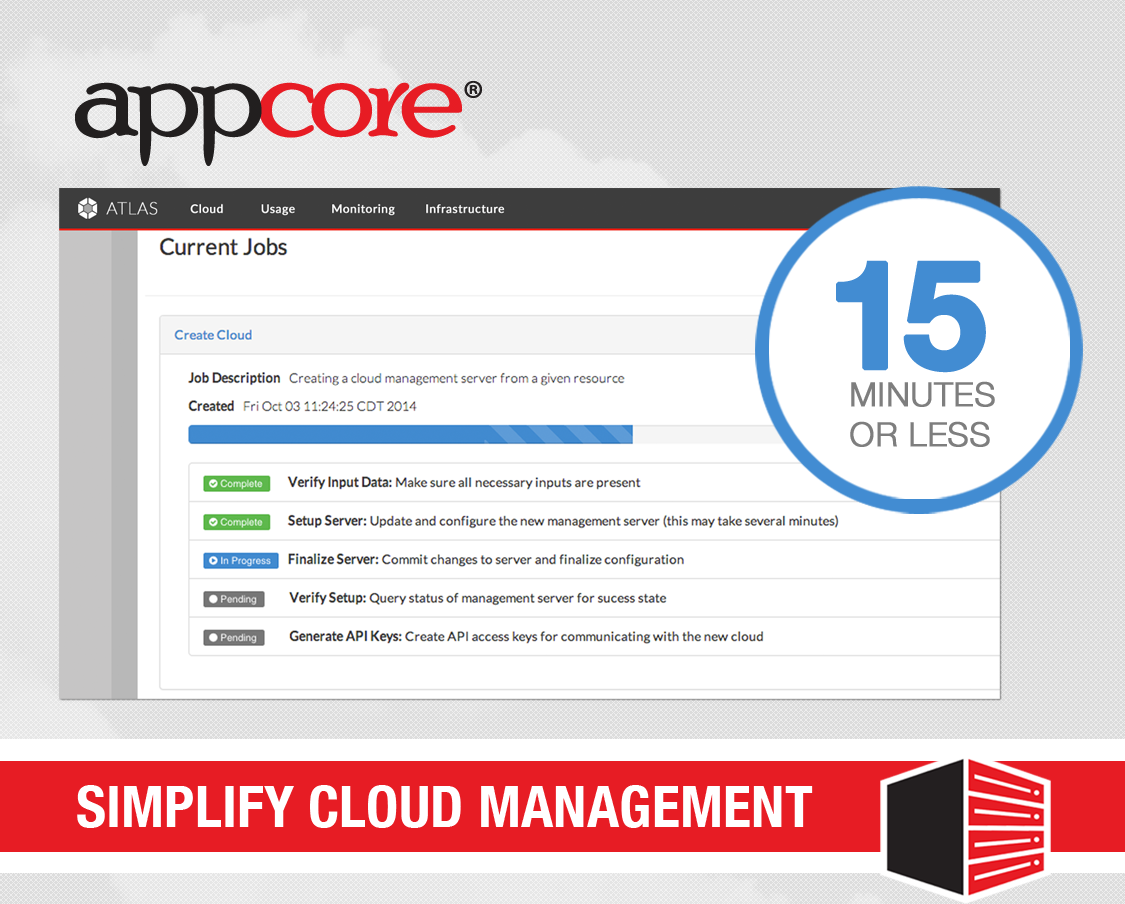This screenshot has width=1125, height=904.
Task: Click the ATLAS hexagon logo icon
Action: click(88, 208)
